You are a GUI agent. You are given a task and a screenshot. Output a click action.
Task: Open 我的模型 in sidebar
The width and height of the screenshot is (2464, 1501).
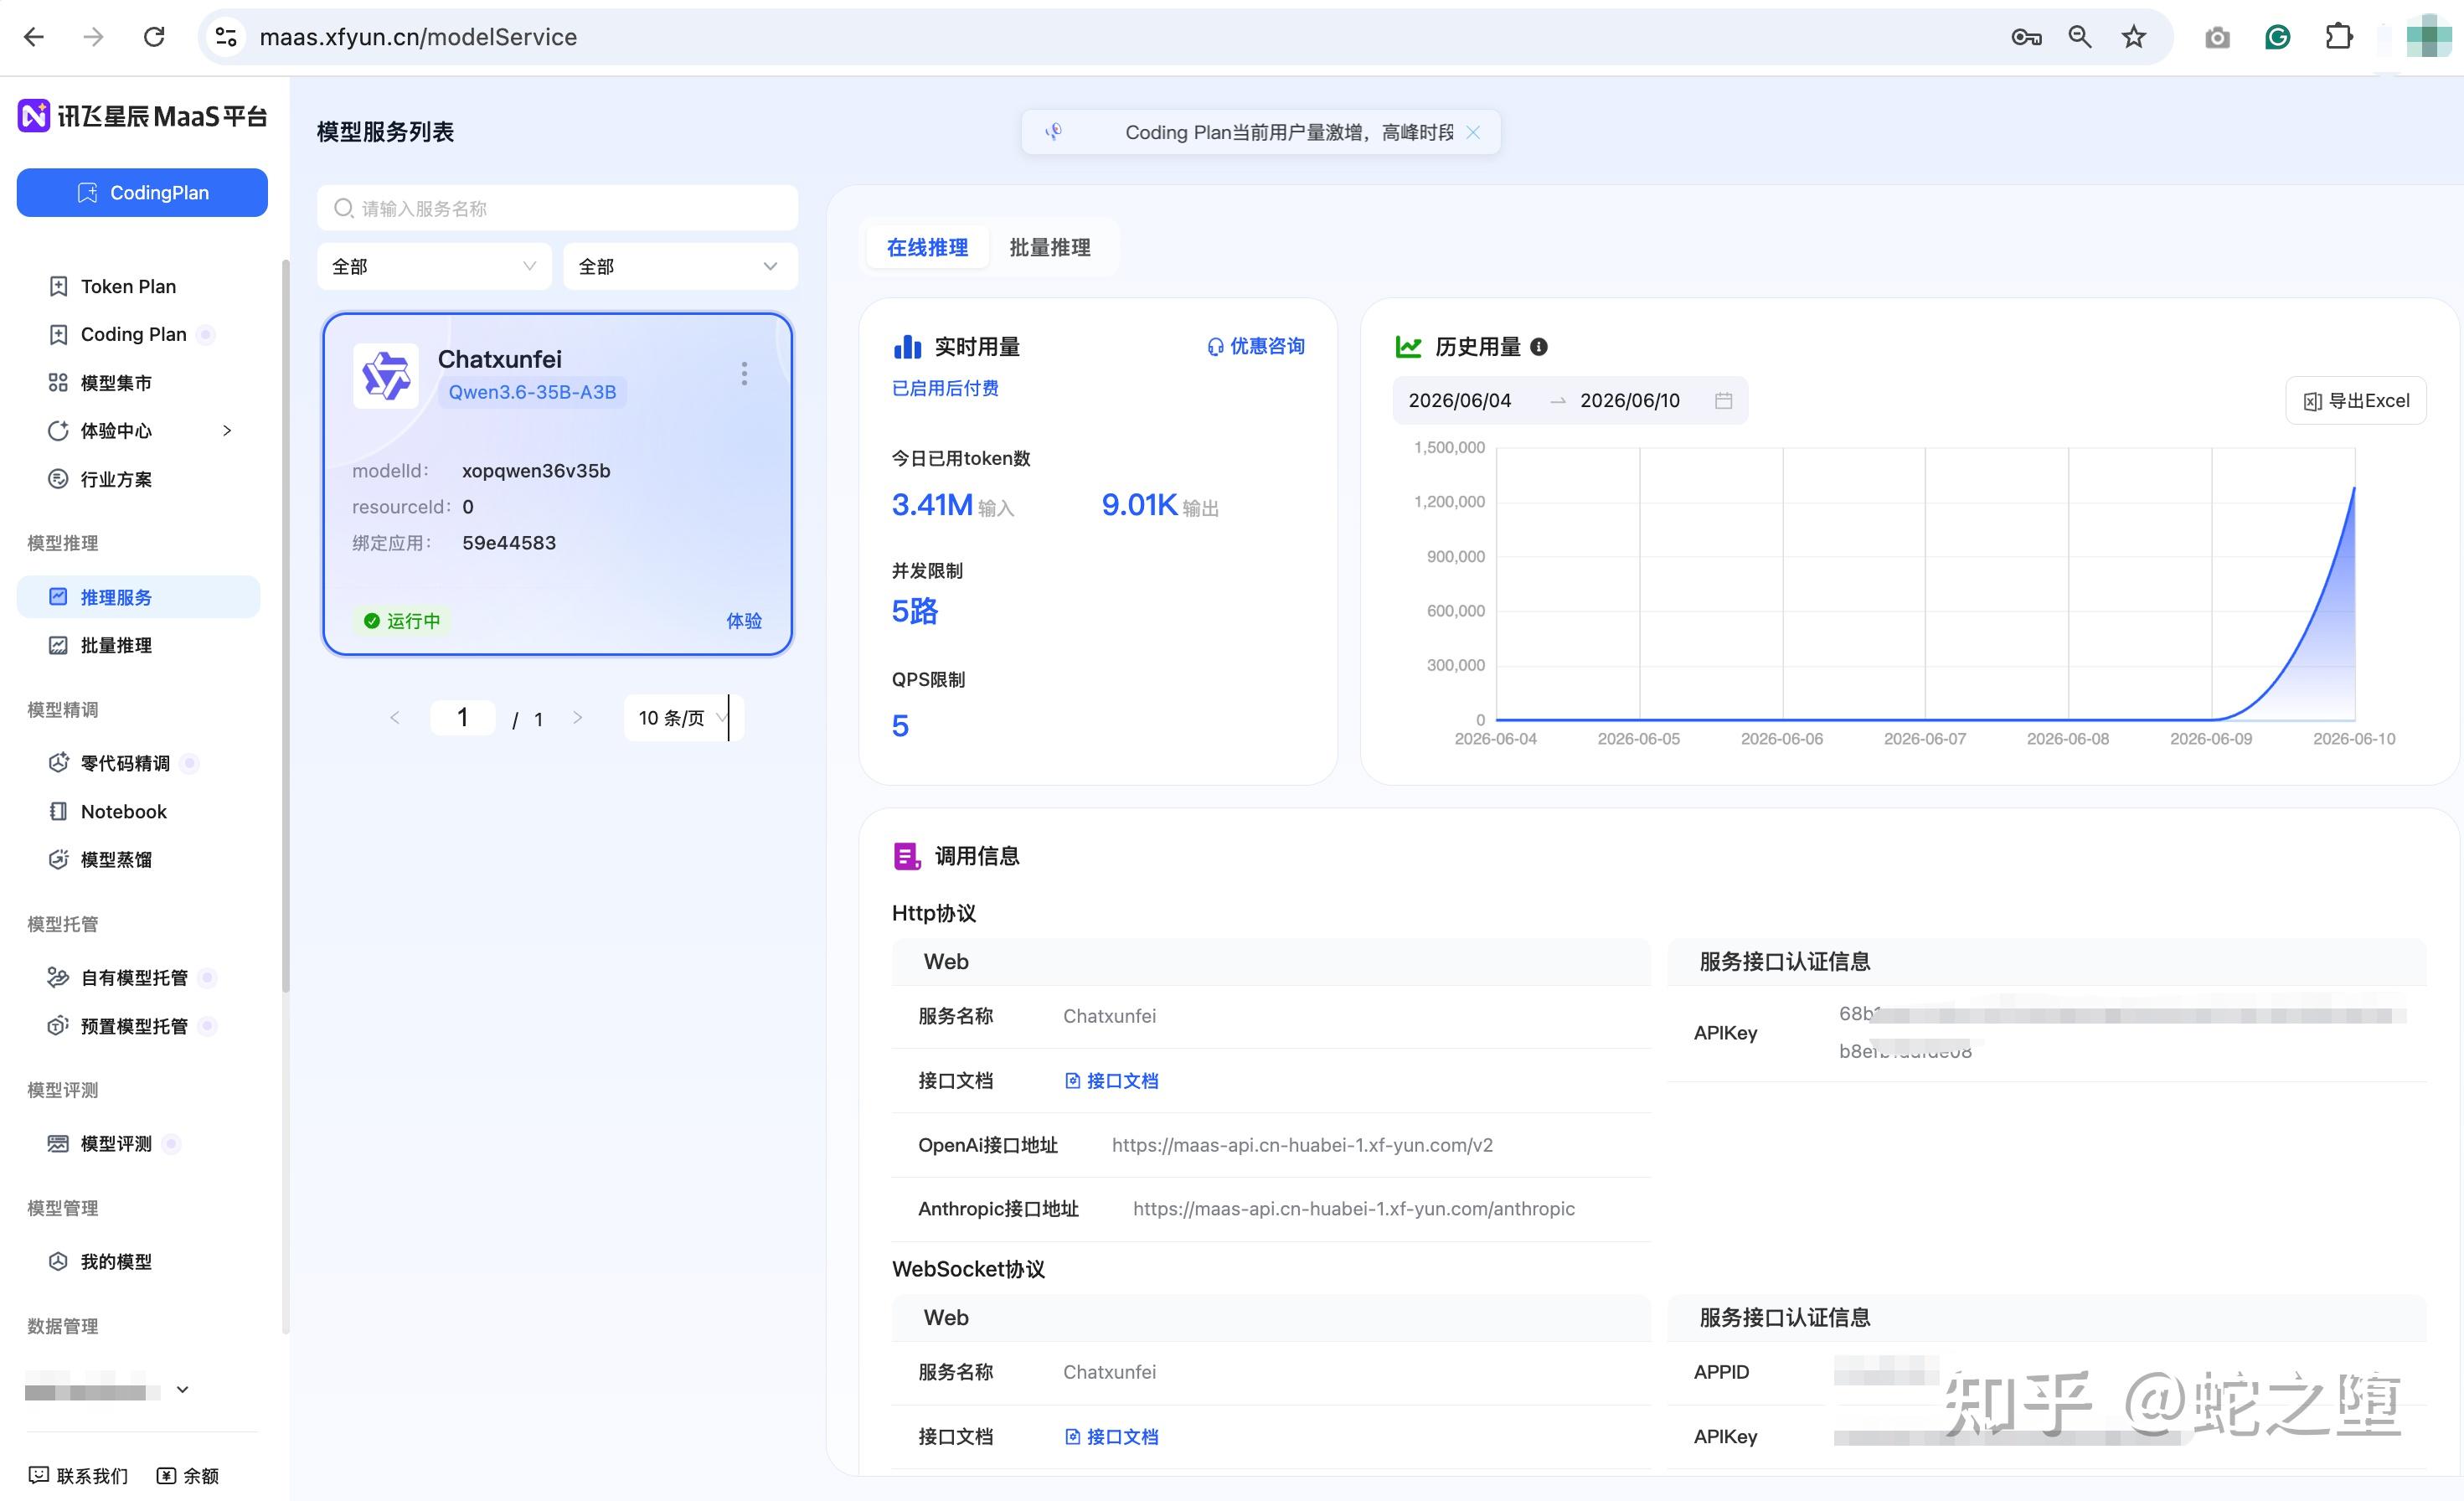click(116, 1261)
